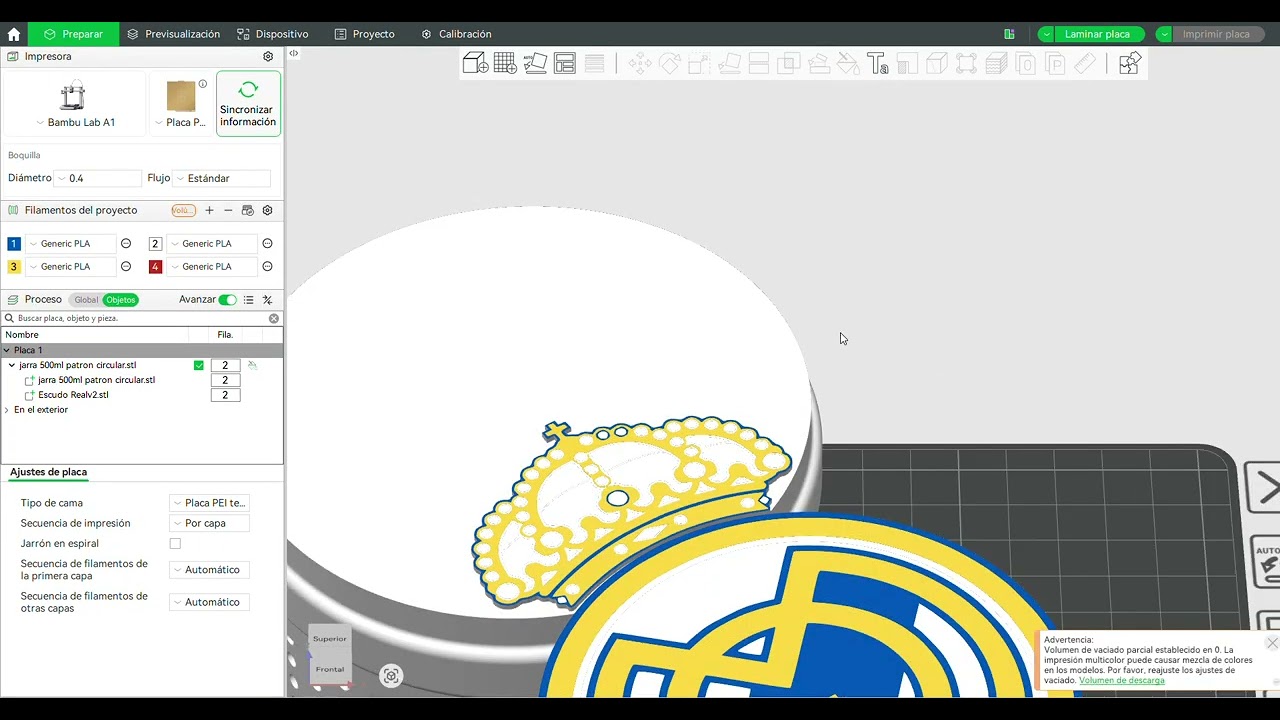Select the Scale tool
The width and height of the screenshot is (1280, 720).
(699, 64)
